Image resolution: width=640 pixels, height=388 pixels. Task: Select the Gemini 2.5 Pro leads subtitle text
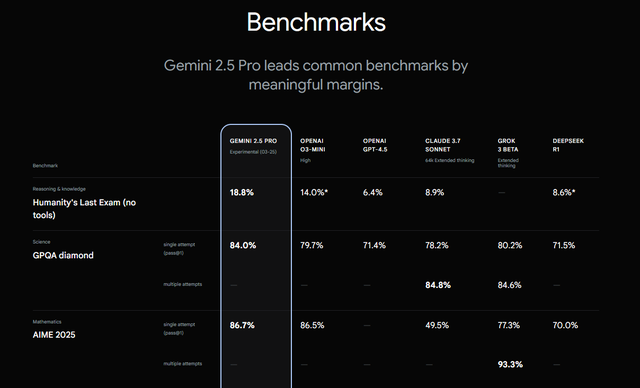[x=316, y=75]
